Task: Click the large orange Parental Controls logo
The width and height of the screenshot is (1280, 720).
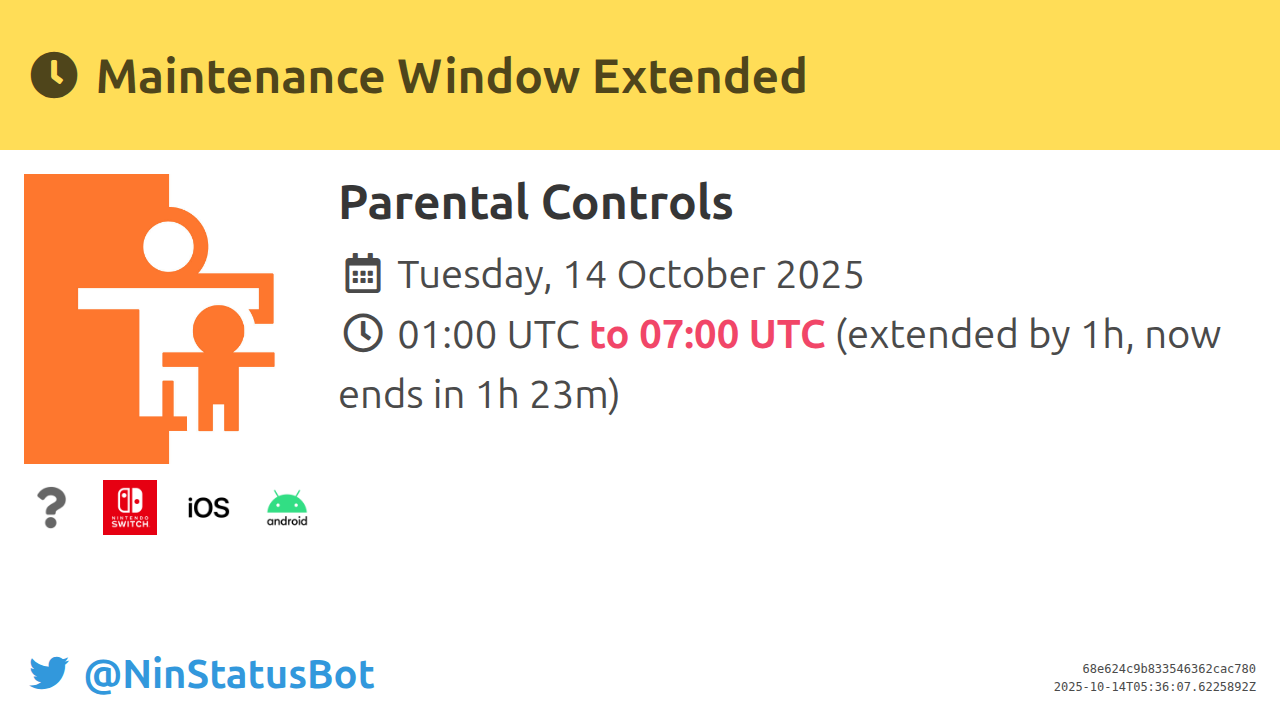Action: pos(149,318)
